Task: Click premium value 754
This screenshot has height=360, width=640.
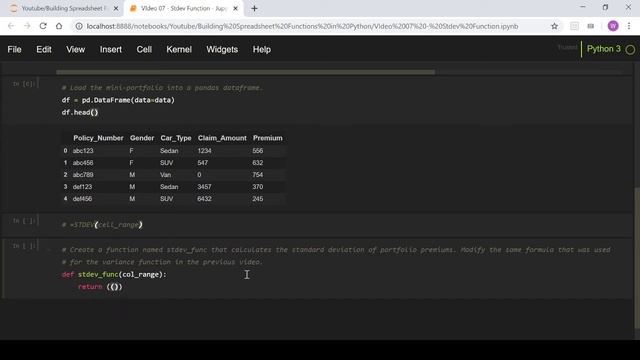Action: click(x=258, y=175)
